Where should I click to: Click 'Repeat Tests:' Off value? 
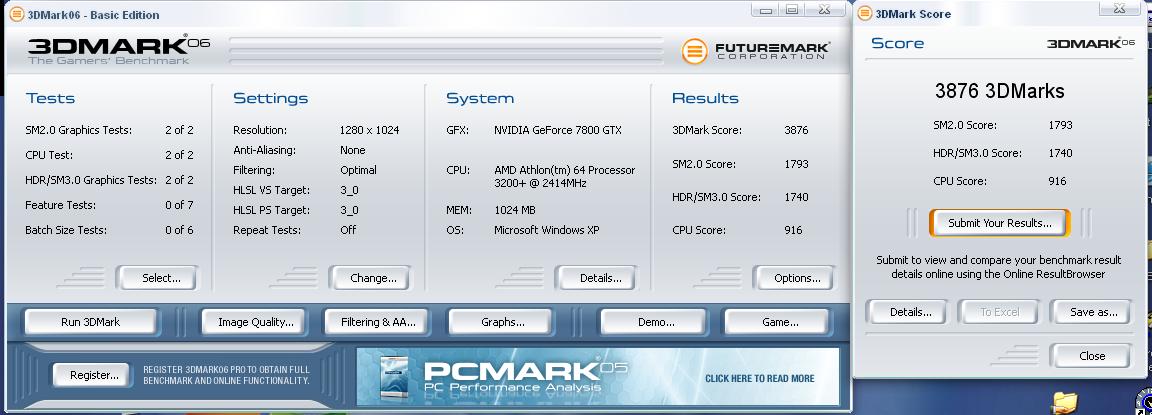click(348, 230)
